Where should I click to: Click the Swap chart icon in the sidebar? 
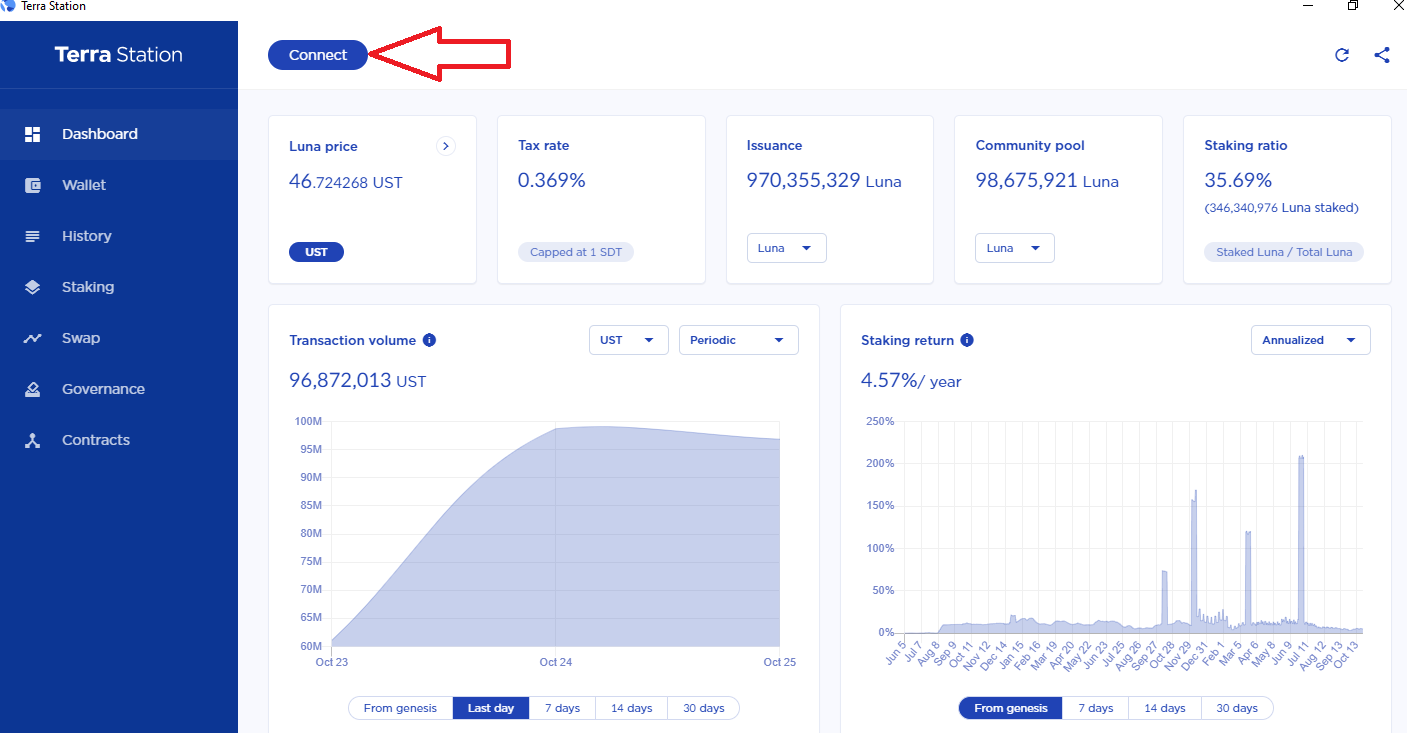(33, 338)
